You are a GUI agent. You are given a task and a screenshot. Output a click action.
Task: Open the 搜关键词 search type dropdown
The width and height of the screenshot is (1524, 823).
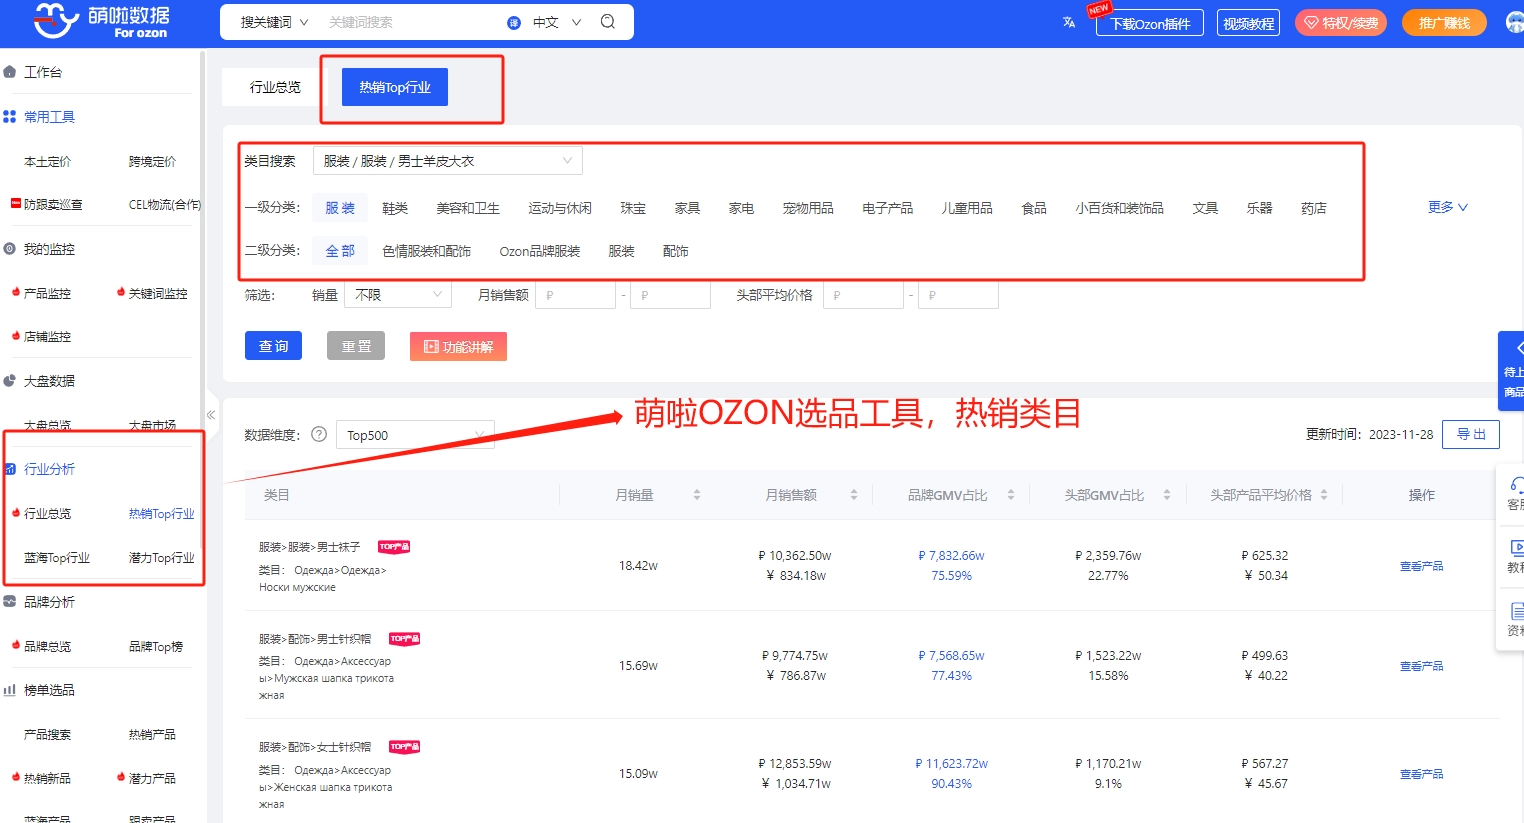274,22
